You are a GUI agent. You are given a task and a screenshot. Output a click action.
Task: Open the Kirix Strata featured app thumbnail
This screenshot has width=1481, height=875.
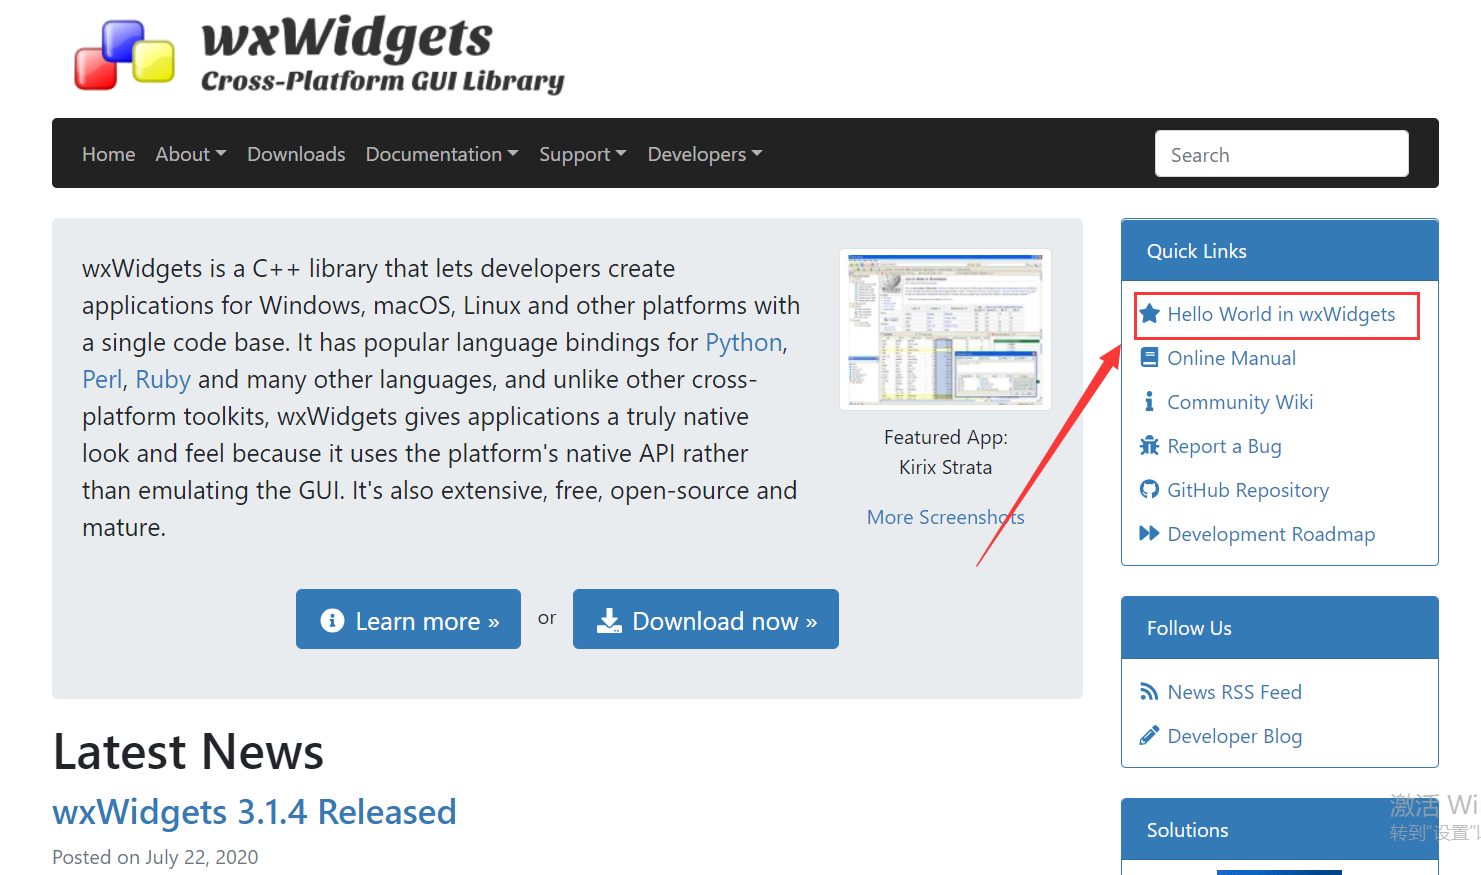point(946,329)
